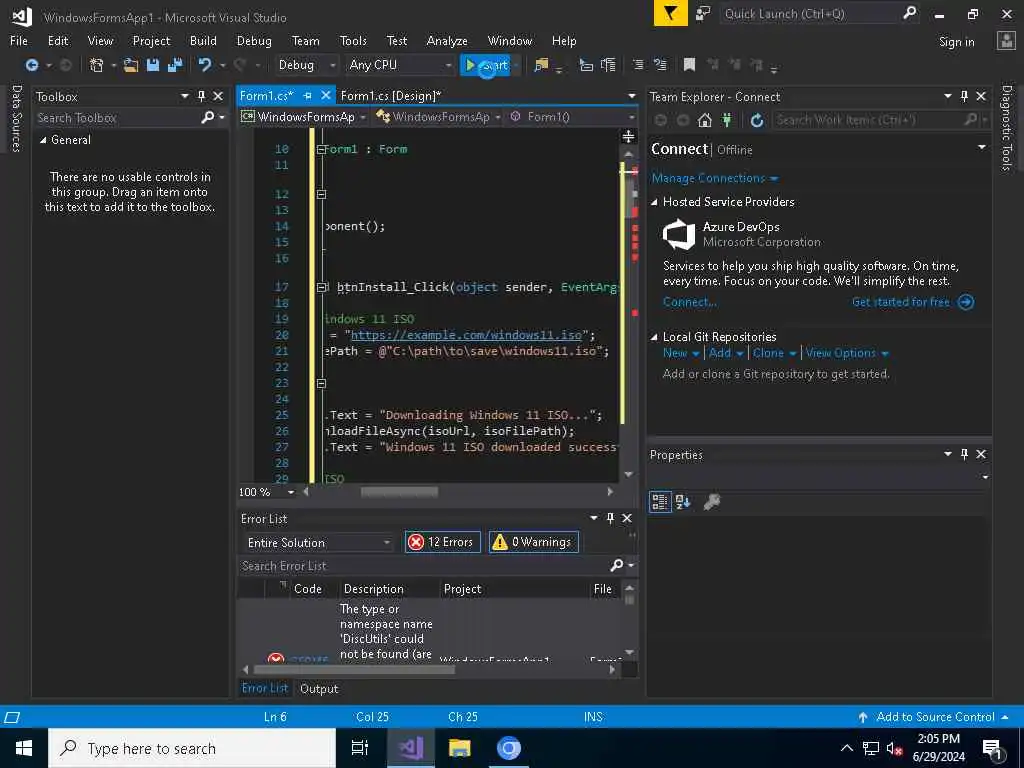Image resolution: width=1024 pixels, height=768 pixels.
Task: Open the Debug menu
Action: click(x=254, y=40)
